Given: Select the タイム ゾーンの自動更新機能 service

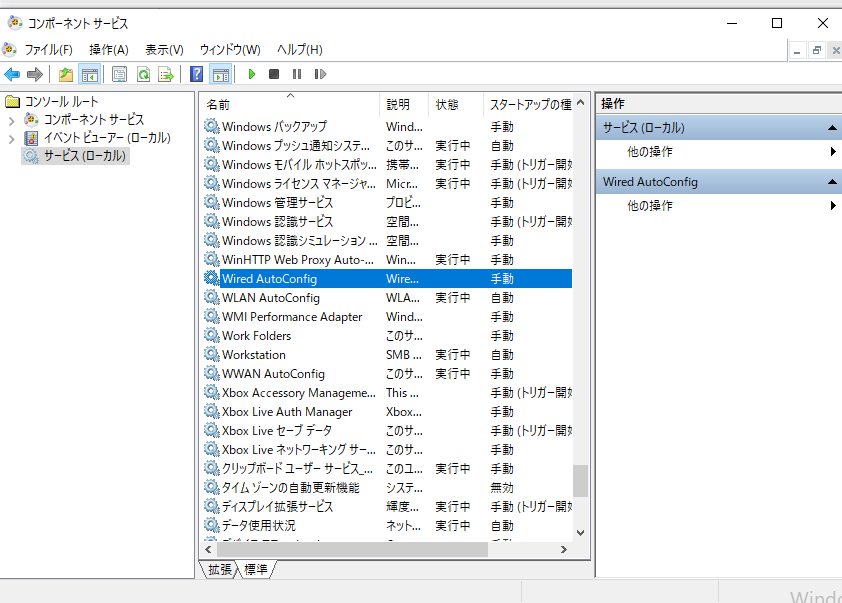Looking at the screenshot, I should [387, 488].
